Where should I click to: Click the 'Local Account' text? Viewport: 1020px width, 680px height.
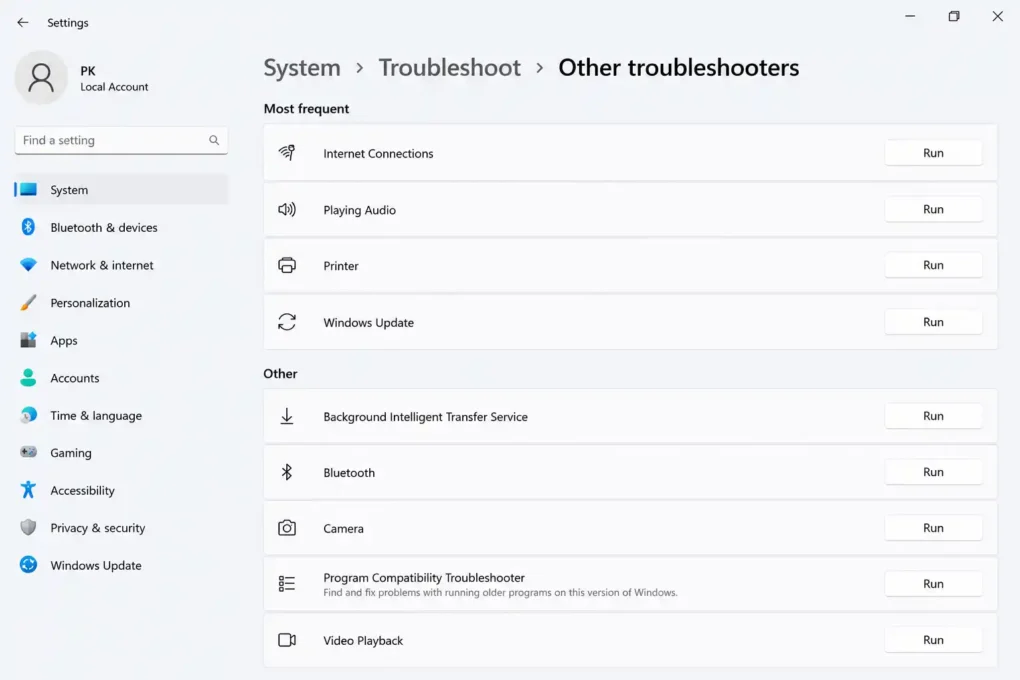[x=114, y=87]
